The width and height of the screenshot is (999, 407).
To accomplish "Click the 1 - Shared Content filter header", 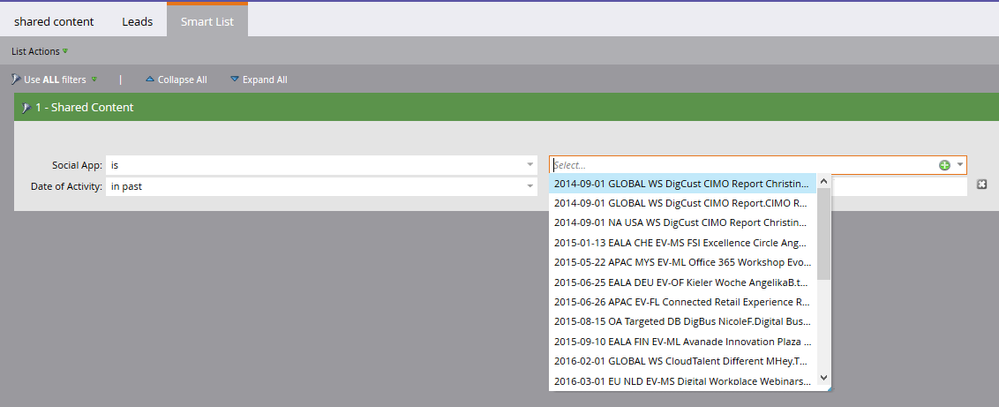I will pos(84,107).
